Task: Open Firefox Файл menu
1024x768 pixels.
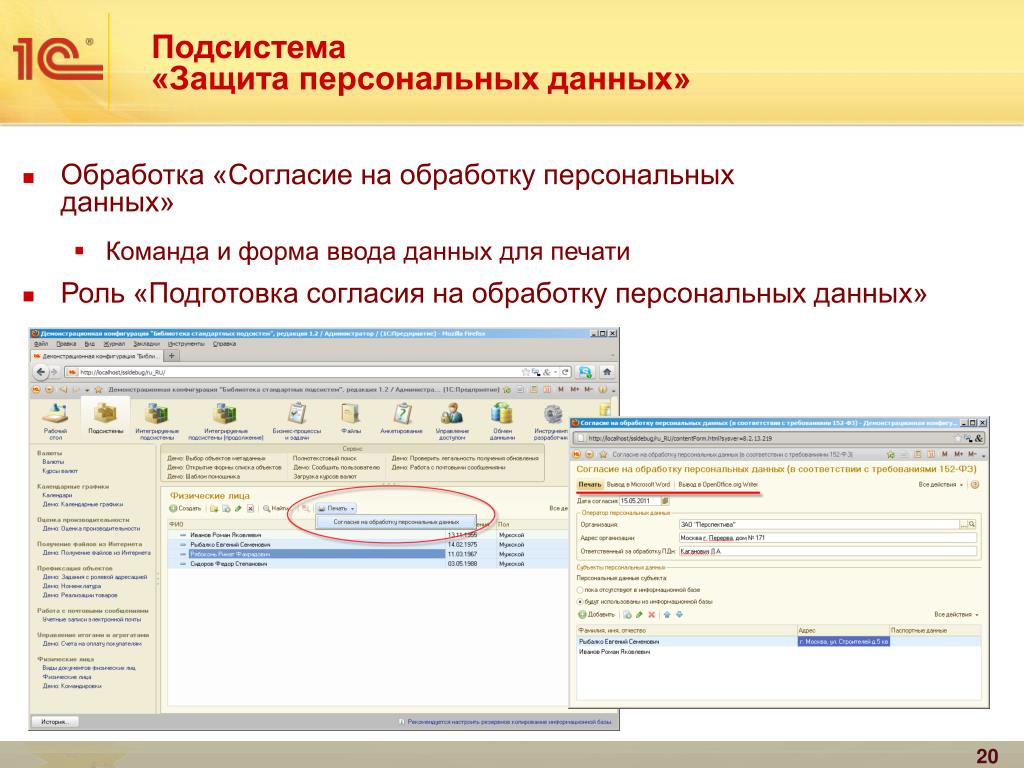Action: [40, 344]
